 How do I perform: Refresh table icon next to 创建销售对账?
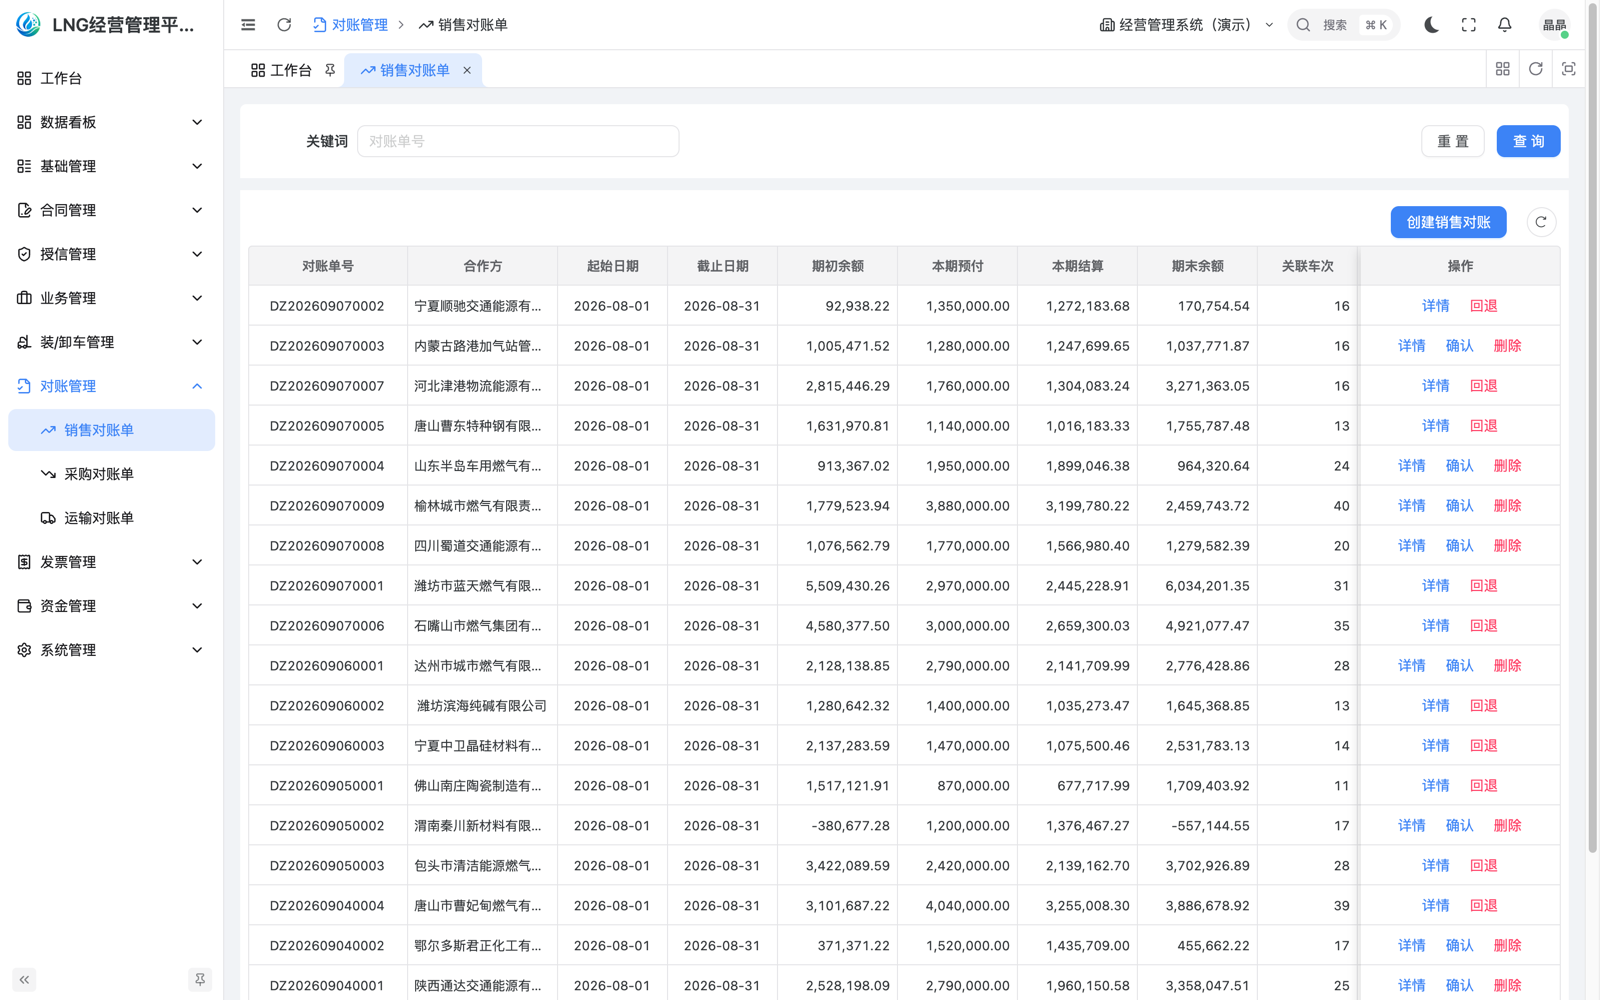1541,222
